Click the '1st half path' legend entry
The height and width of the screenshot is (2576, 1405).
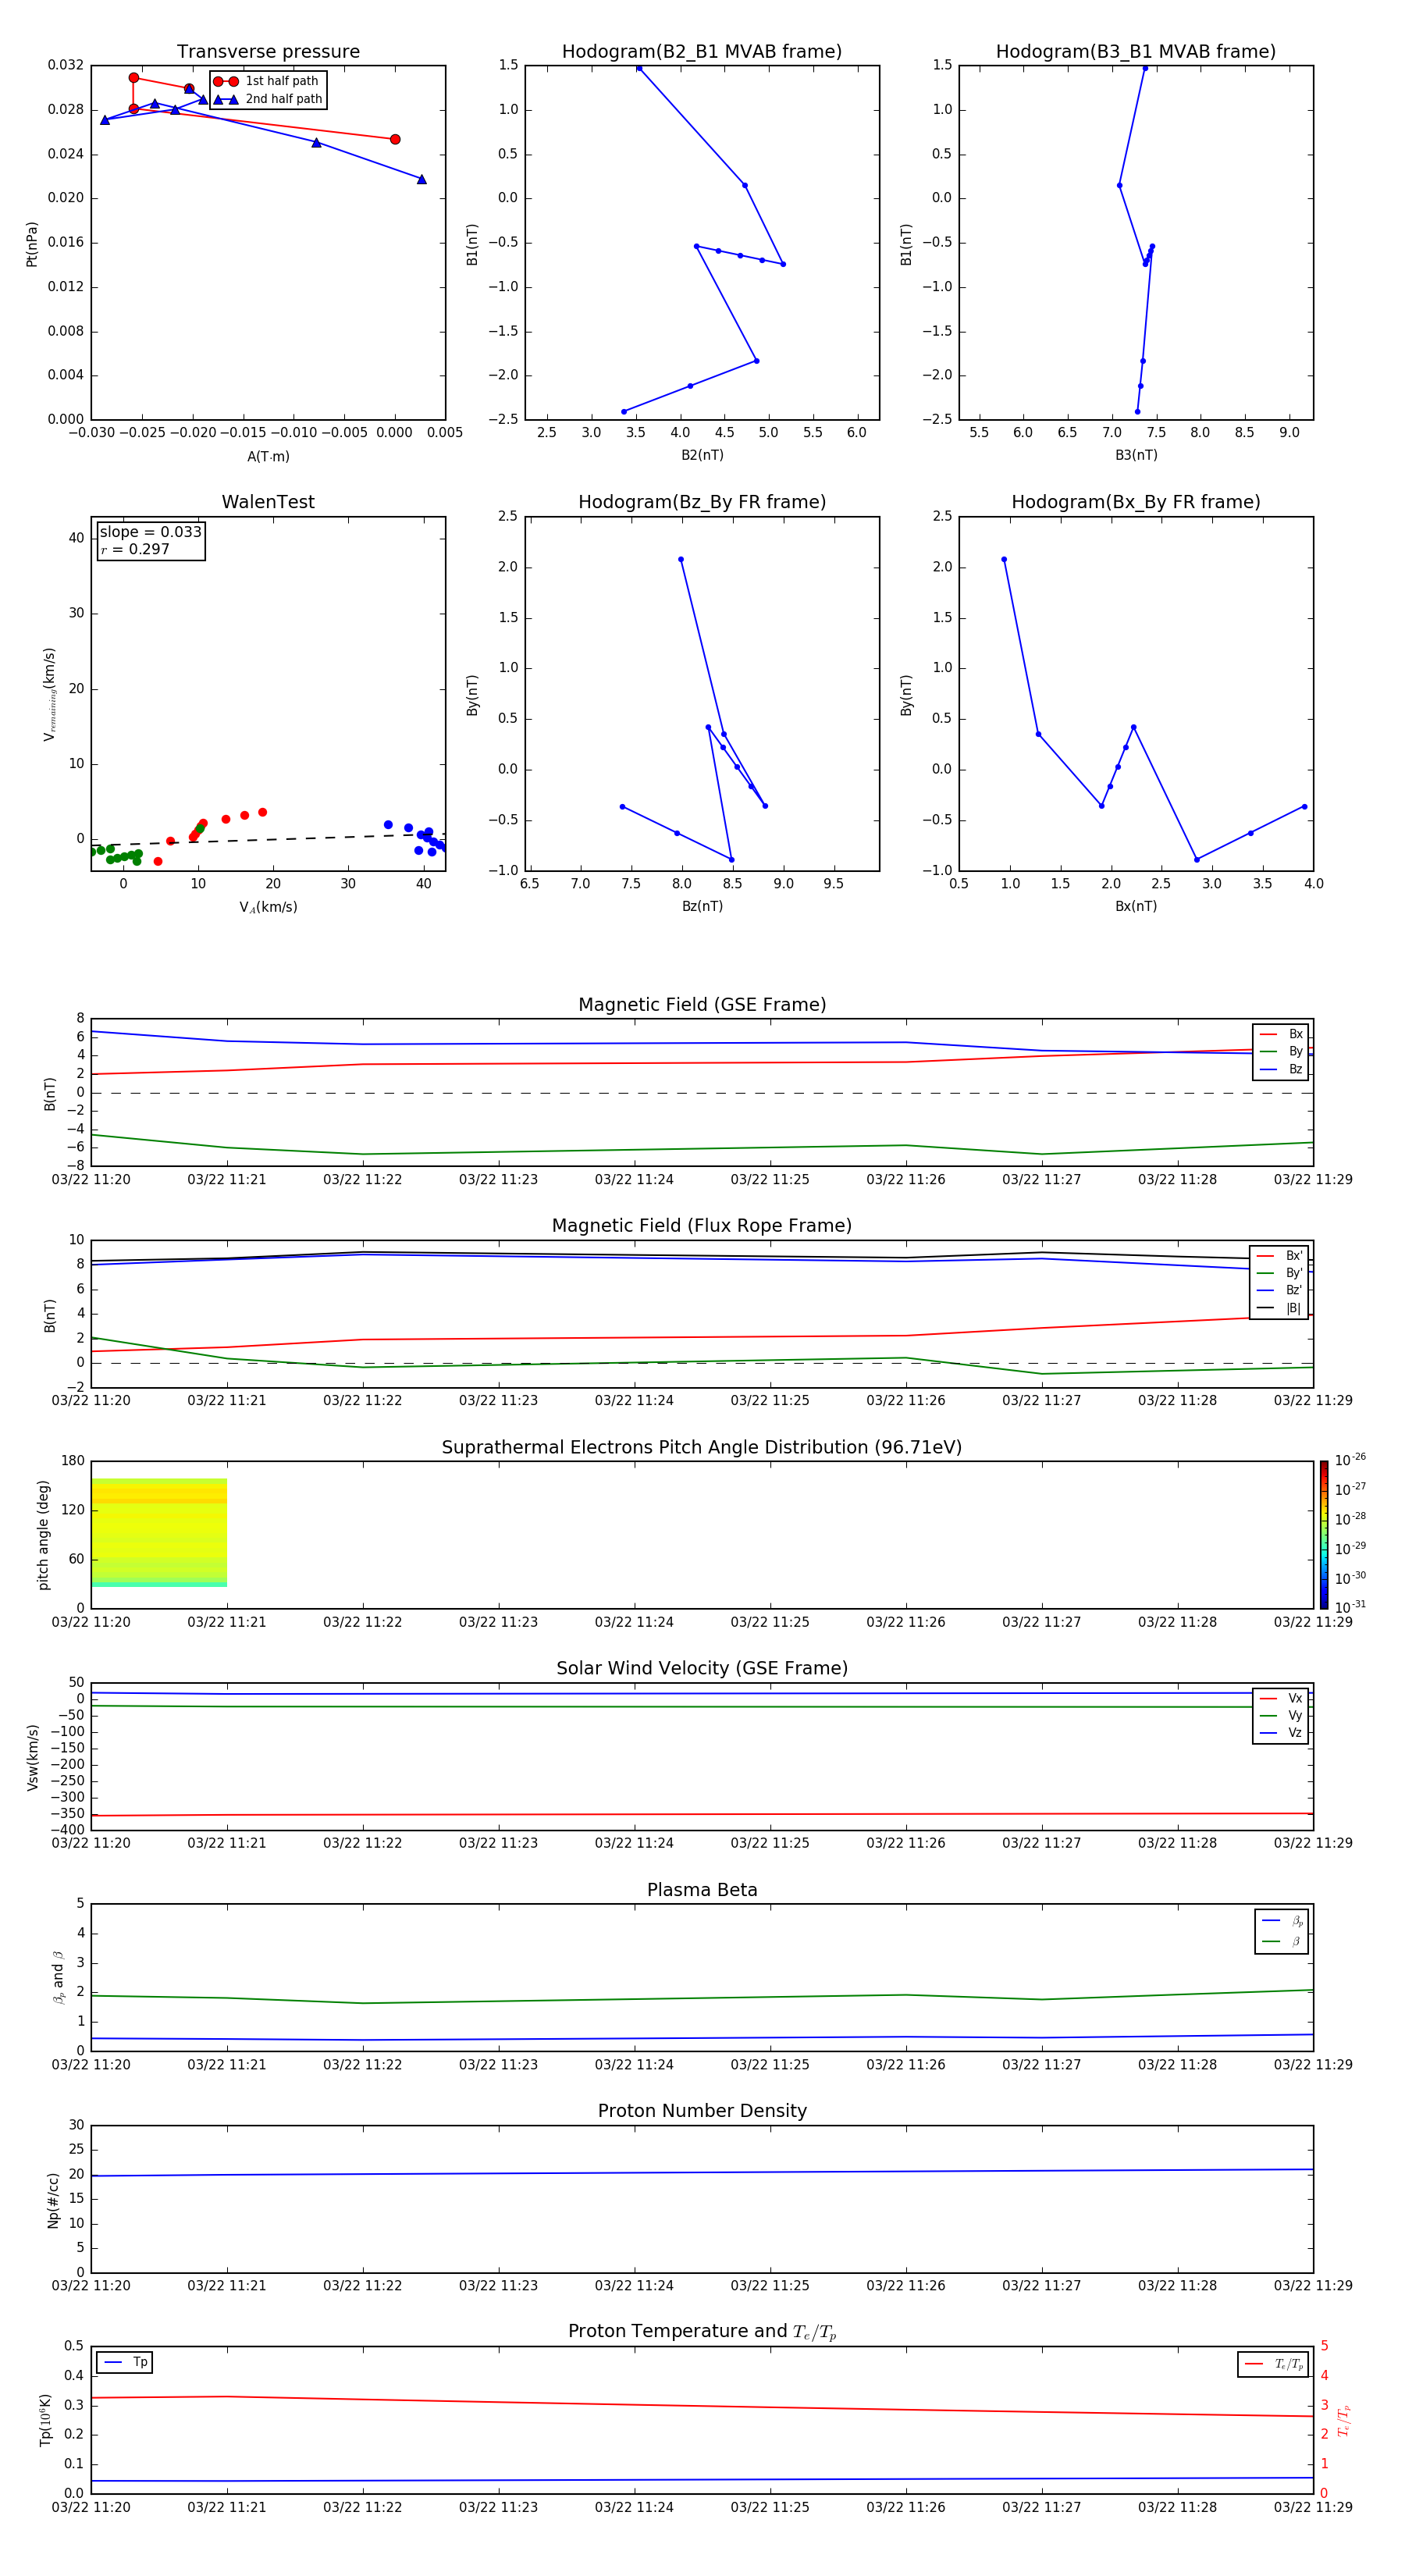[x=266, y=81]
